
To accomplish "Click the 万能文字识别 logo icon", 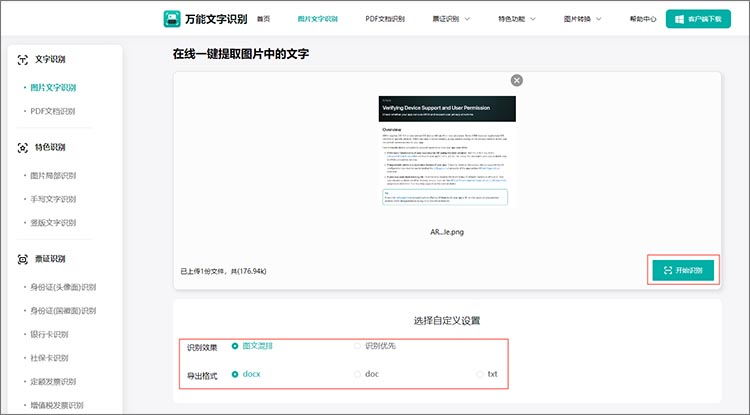I will tap(172, 19).
